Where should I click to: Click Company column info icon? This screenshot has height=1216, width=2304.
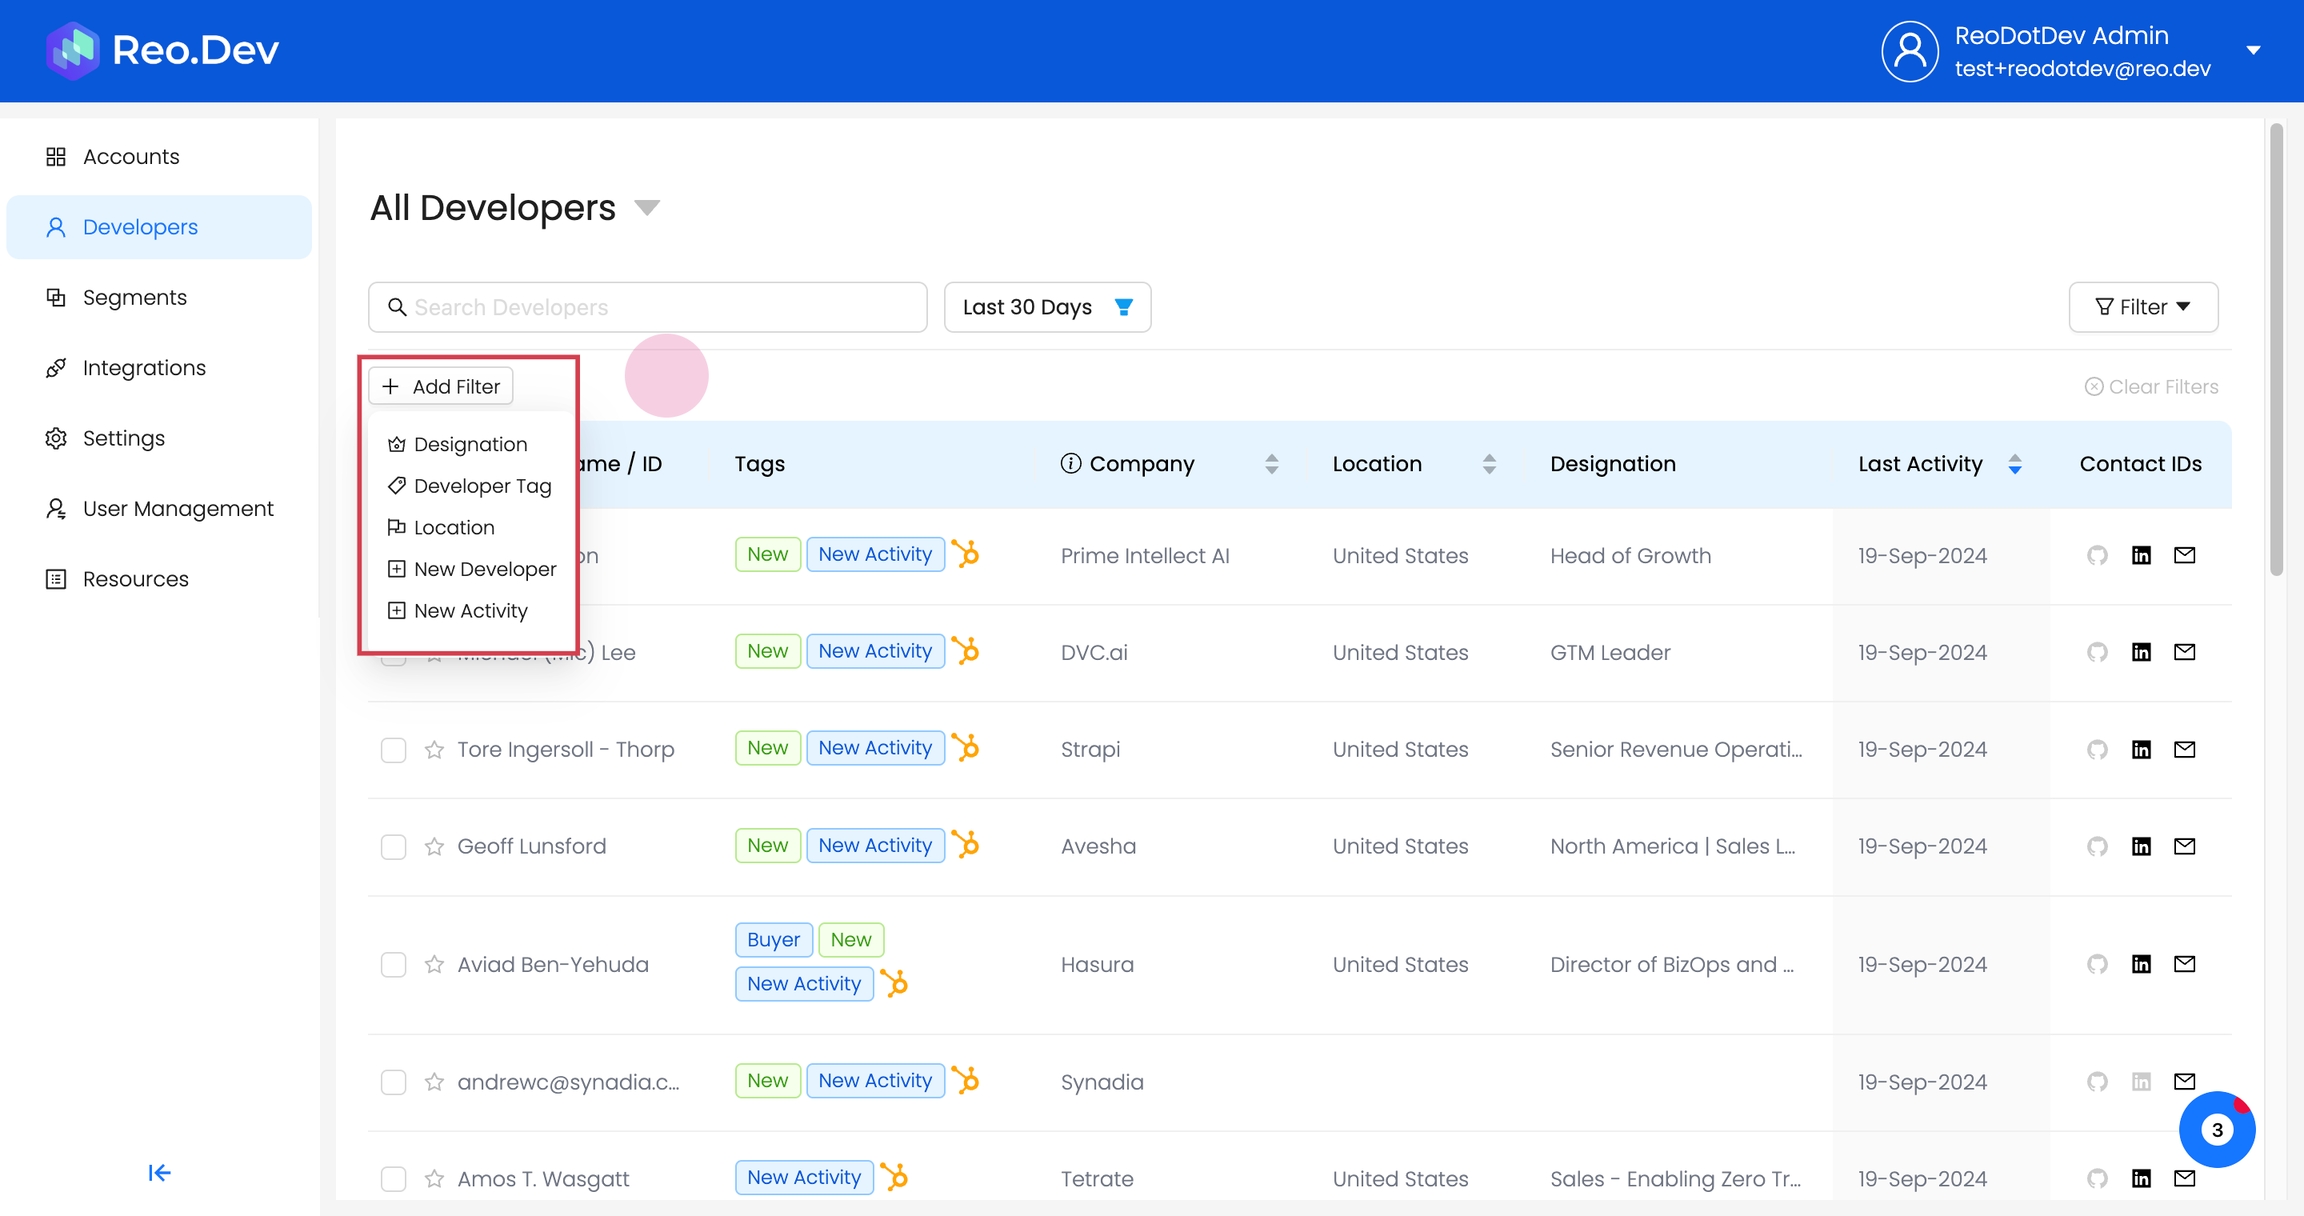point(1070,464)
